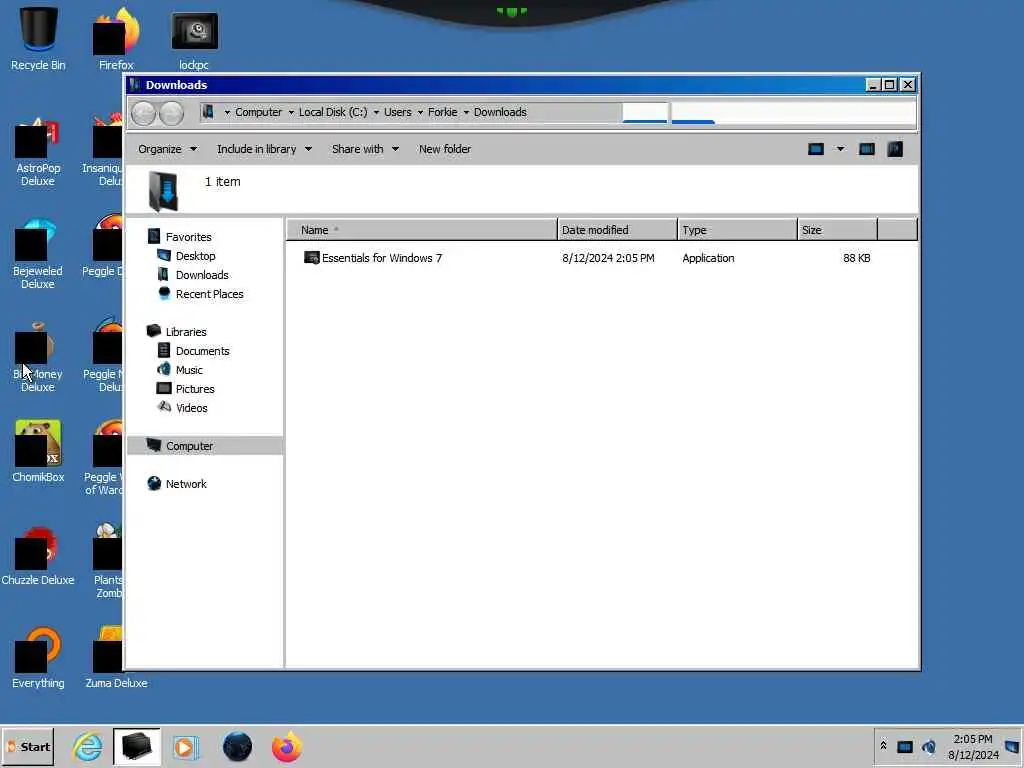This screenshot has width=1024, height=768.
Task: Open Recycle Bin on the desktop
Action: (x=38, y=38)
